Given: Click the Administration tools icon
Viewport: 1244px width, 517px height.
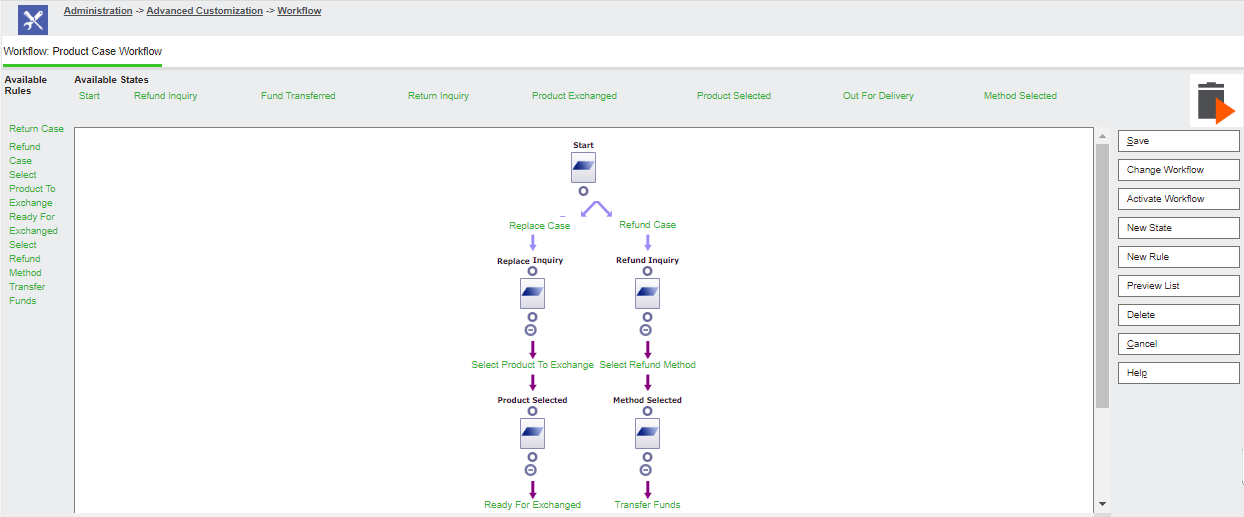Looking at the screenshot, I should point(33,20).
